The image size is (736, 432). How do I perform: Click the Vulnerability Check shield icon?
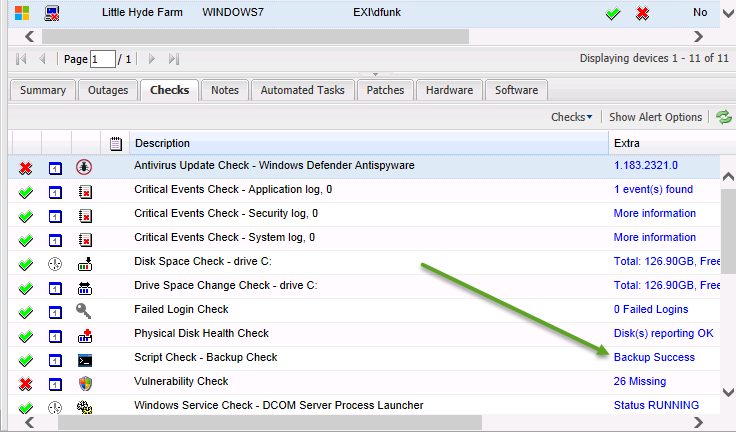point(85,382)
